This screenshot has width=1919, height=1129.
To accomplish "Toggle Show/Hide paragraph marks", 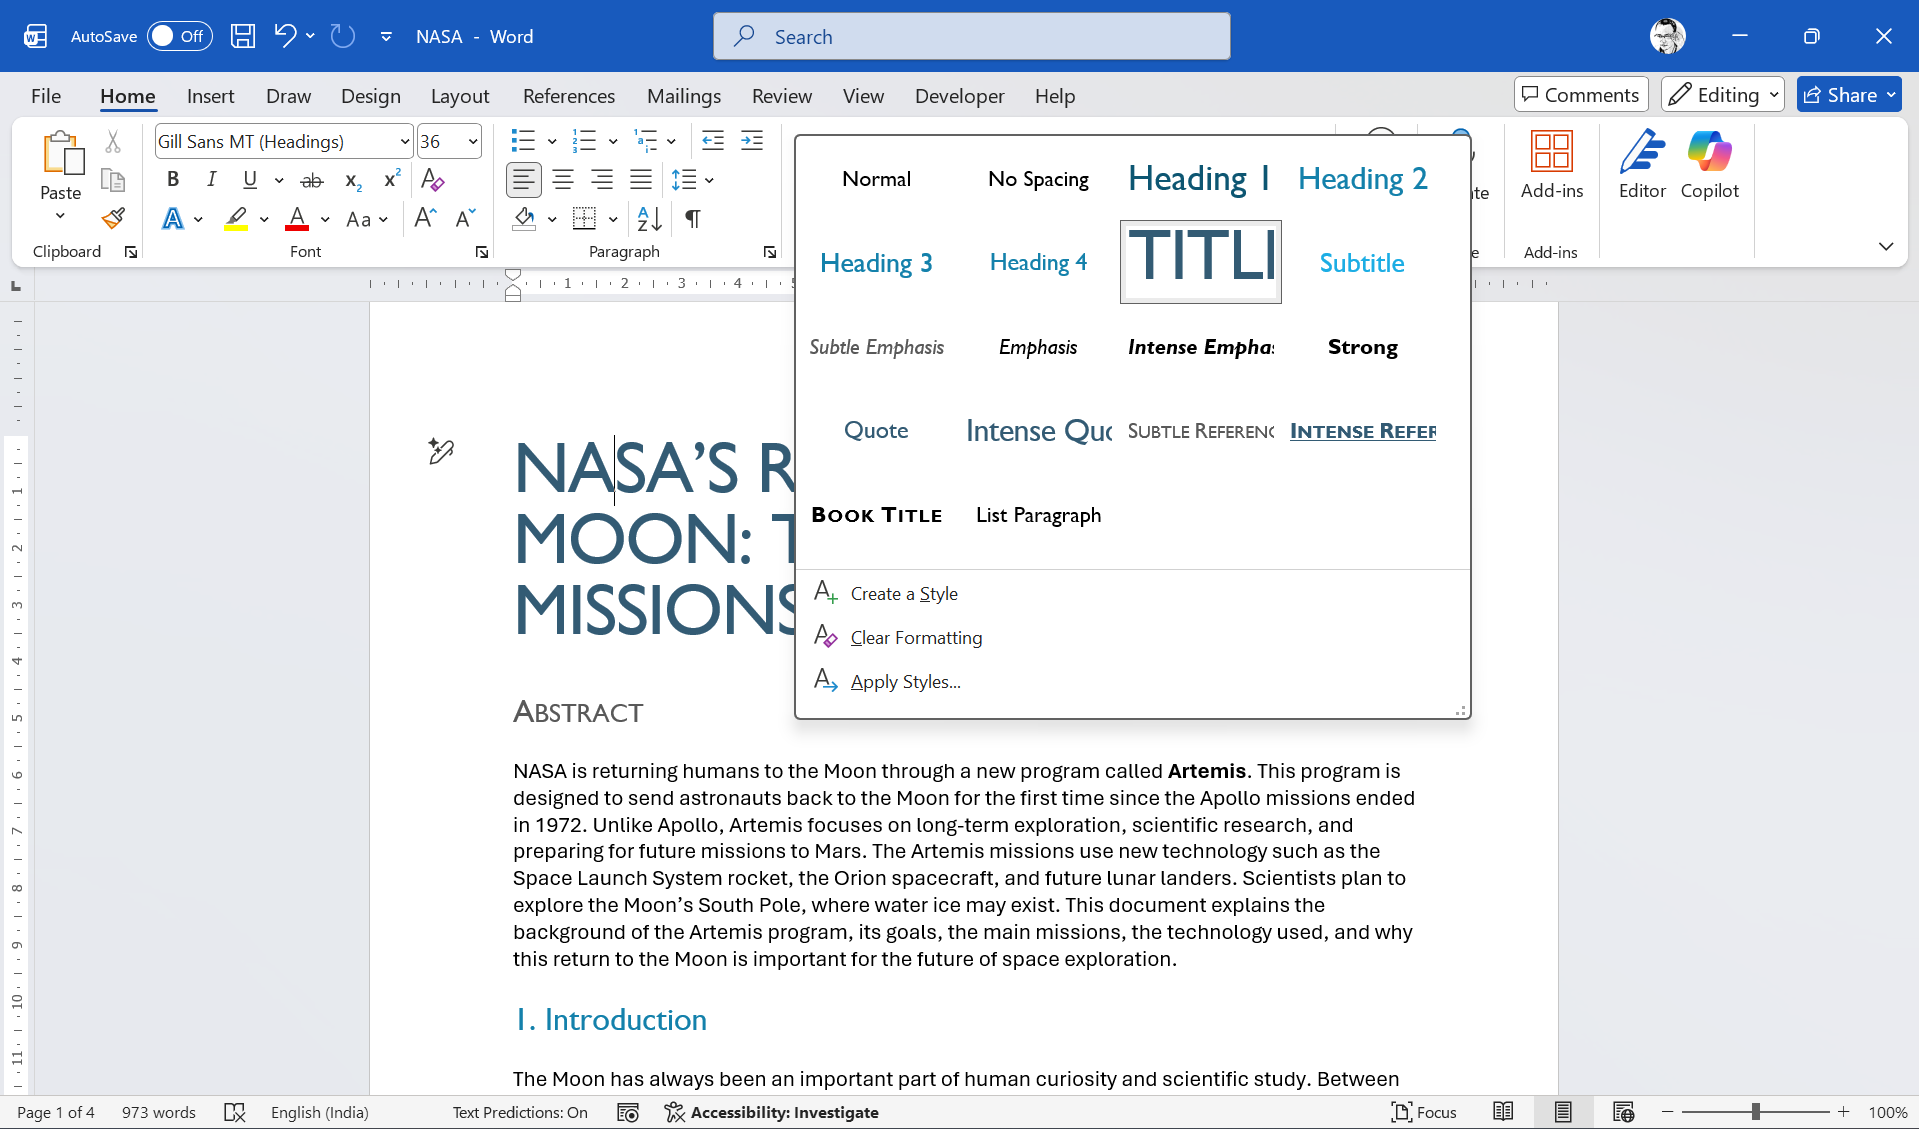I will point(692,218).
